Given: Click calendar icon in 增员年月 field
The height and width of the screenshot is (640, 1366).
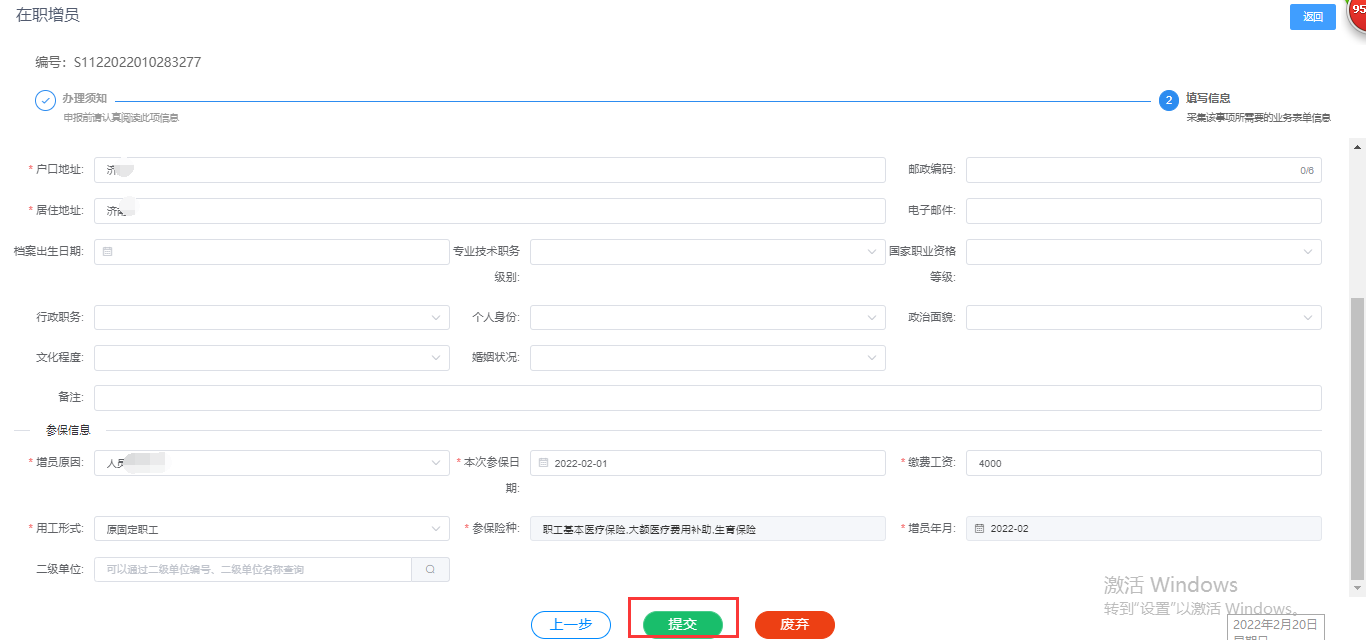Looking at the screenshot, I should coord(979,529).
